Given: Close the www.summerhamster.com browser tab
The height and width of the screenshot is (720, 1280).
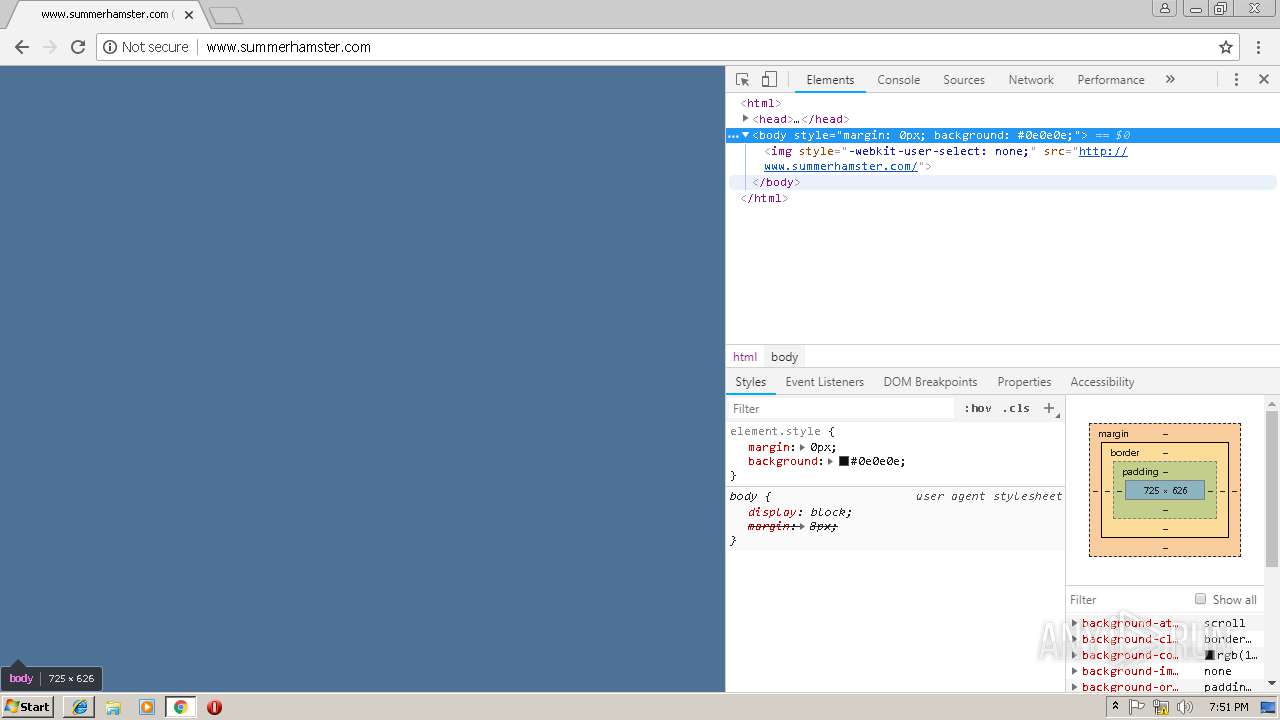Looking at the screenshot, I should pos(189,15).
